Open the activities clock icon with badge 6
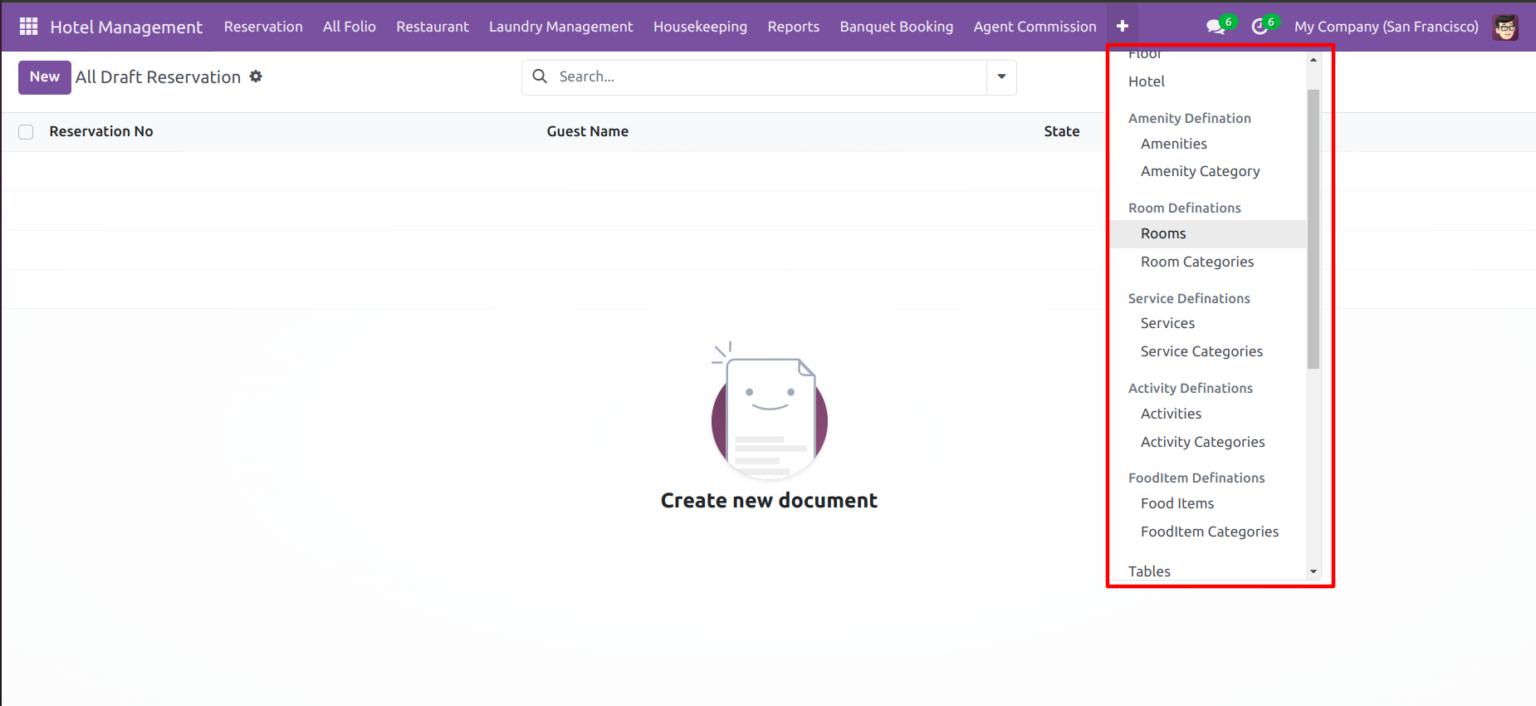 coord(1259,26)
